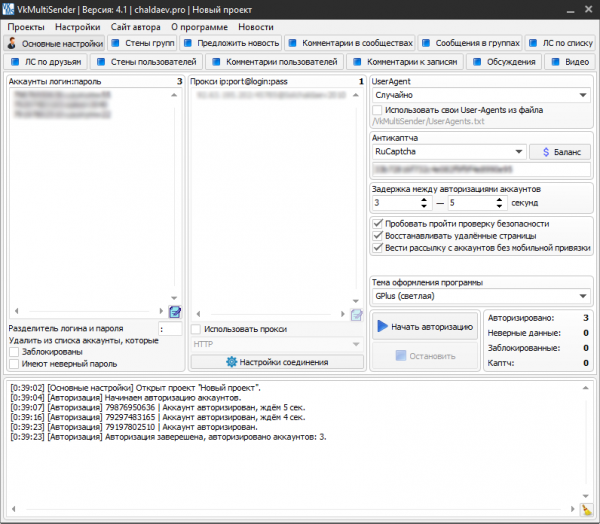This screenshot has height=524, width=600.
Task: Click Начать авторизацию button
Action: 425,326
